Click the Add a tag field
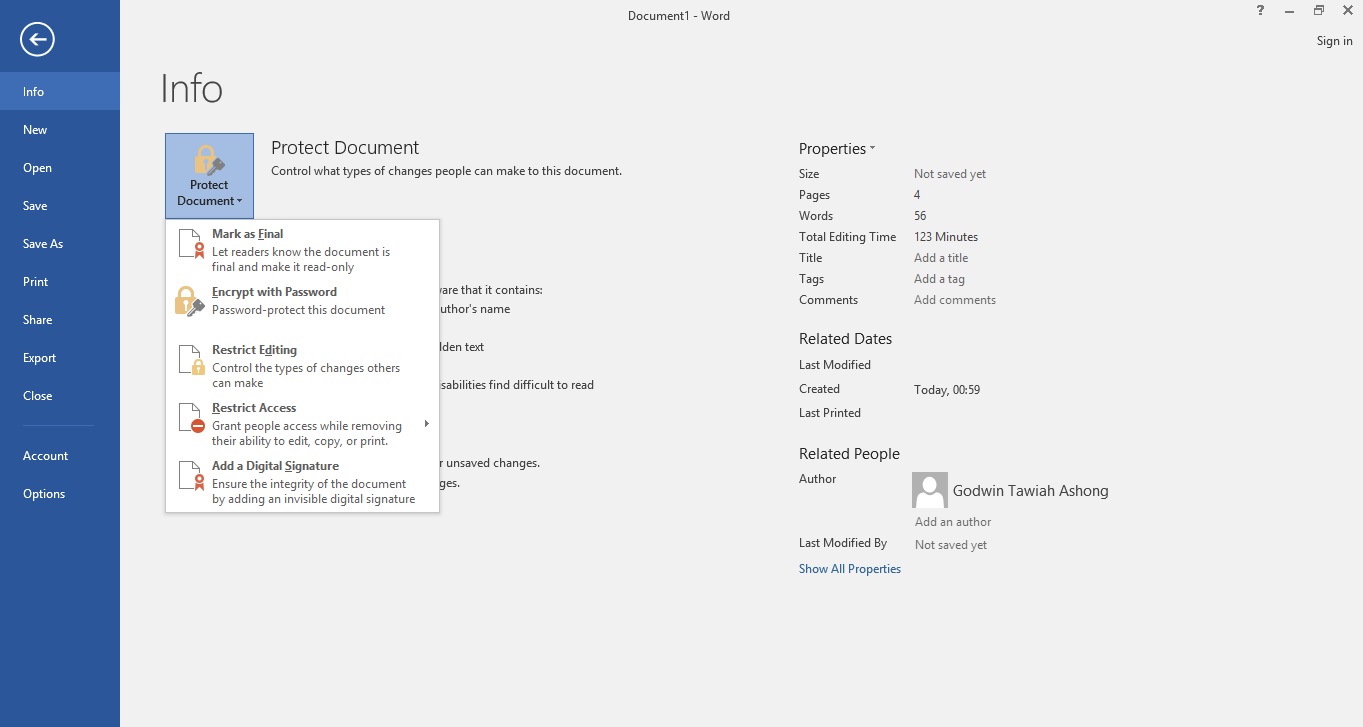 [939, 278]
